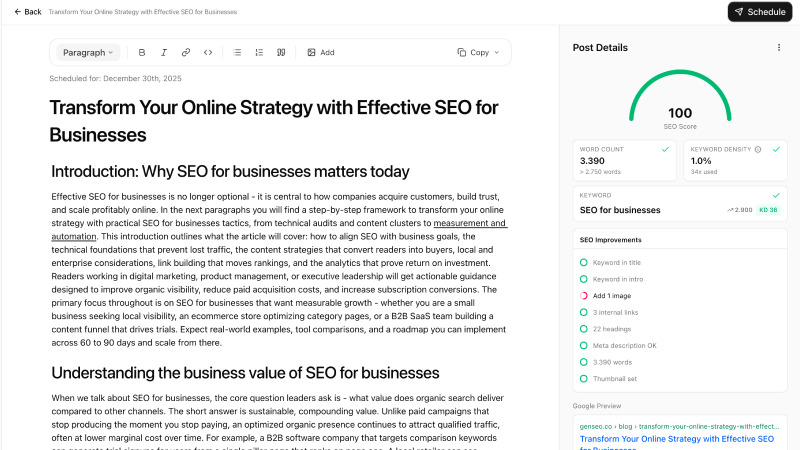Click the Scheduled for December 30th text
This screenshot has height=450, width=800.
pyautogui.click(x=115, y=79)
